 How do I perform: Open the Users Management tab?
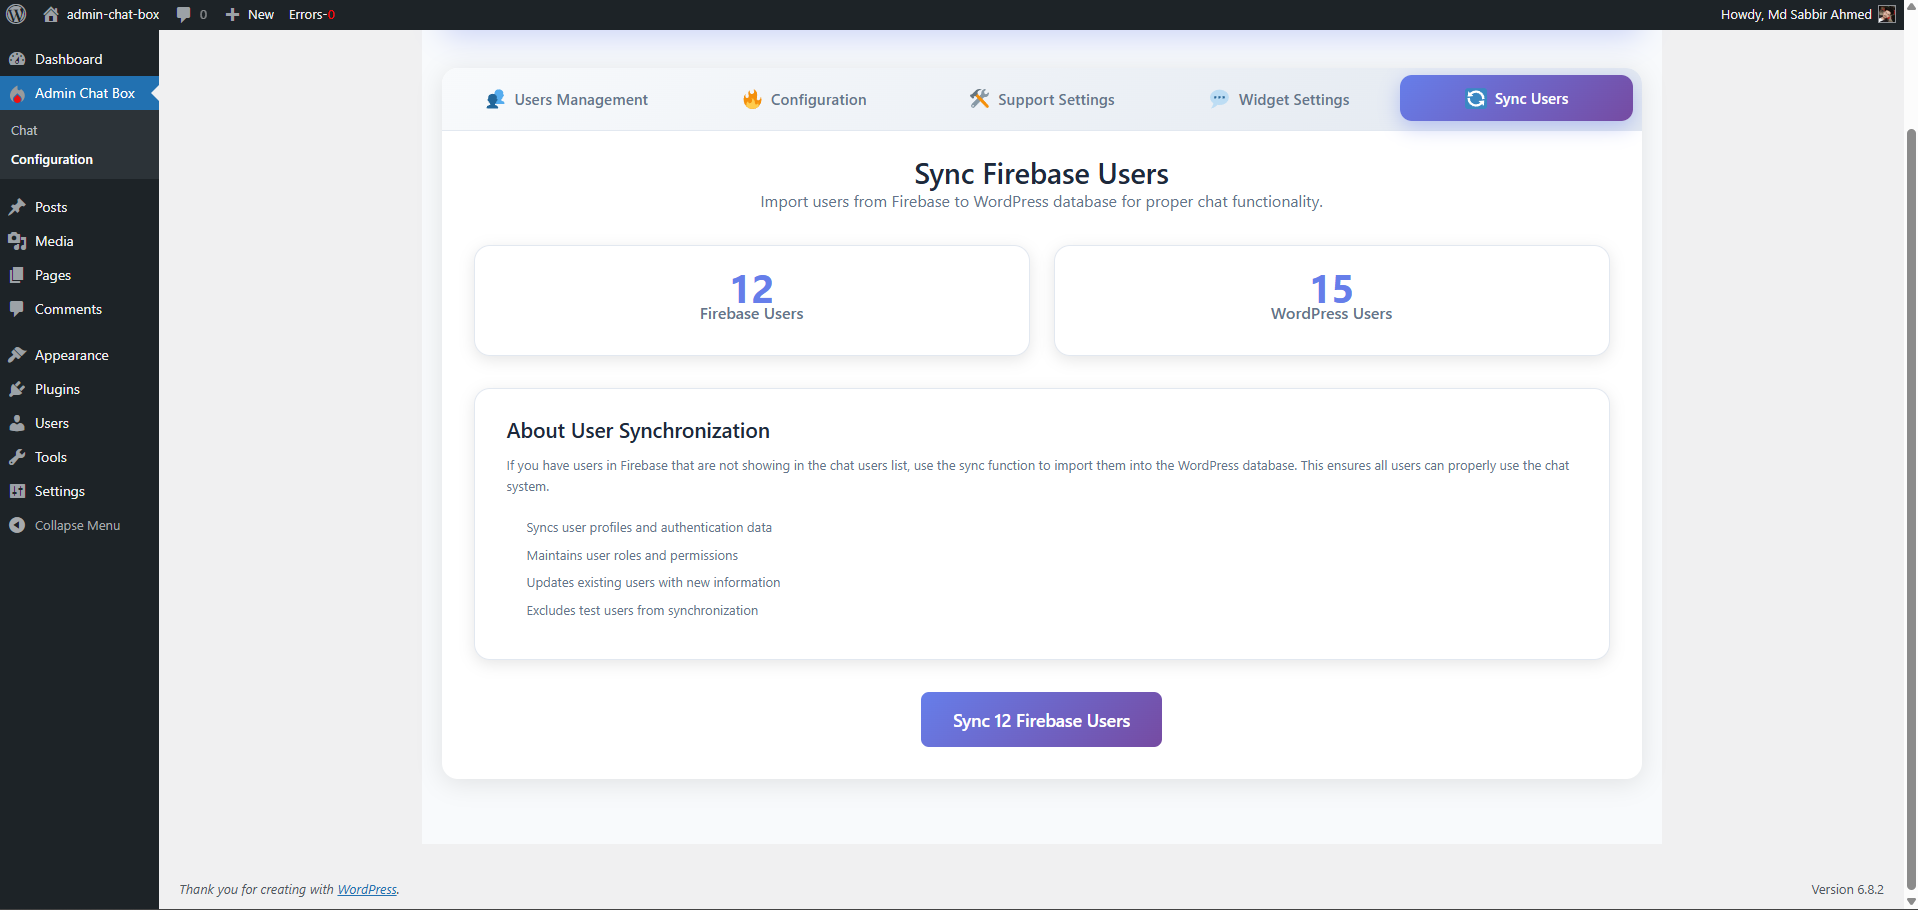point(567,99)
